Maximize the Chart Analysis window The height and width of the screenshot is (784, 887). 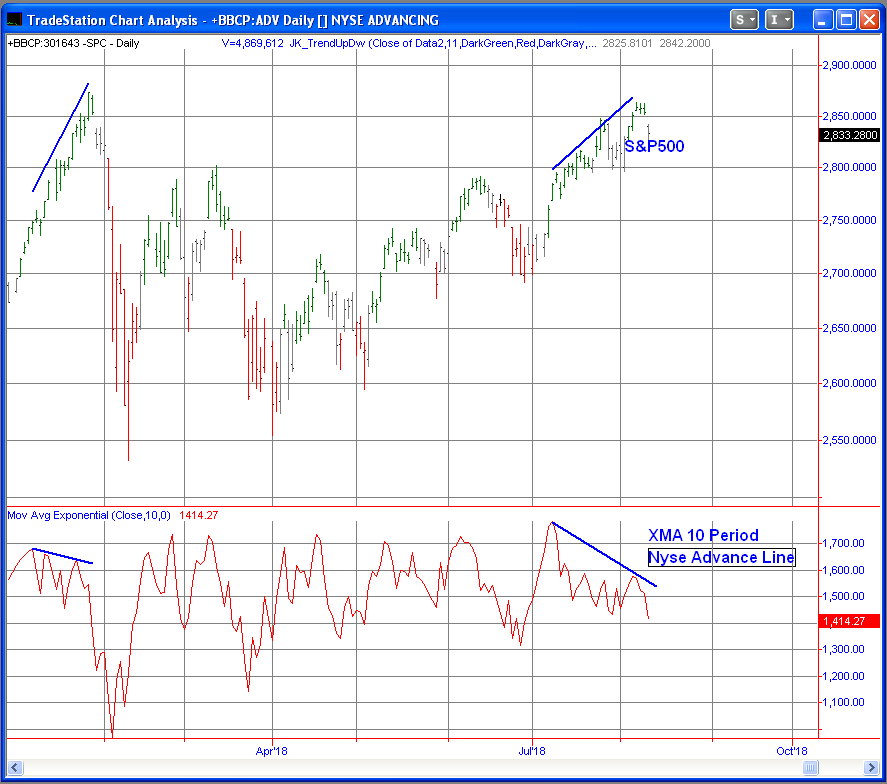pyautogui.click(x=846, y=20)
